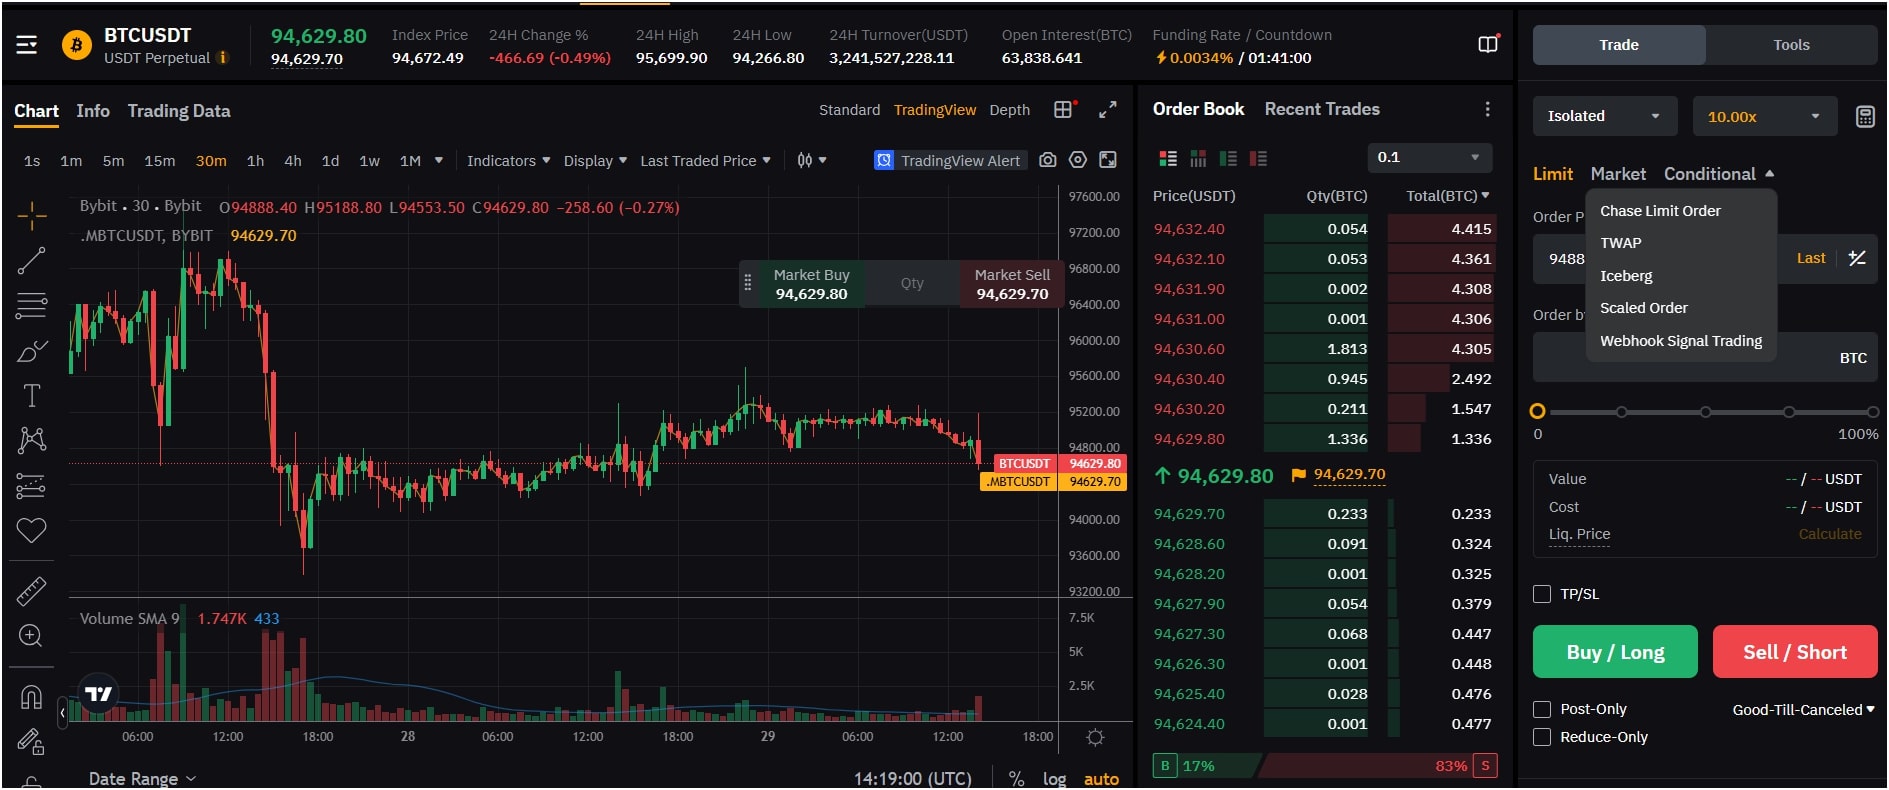Open the TradingView Alert button
This screenshot has height=790, width=1889.
pyautogui.click(x=949, y=160)
